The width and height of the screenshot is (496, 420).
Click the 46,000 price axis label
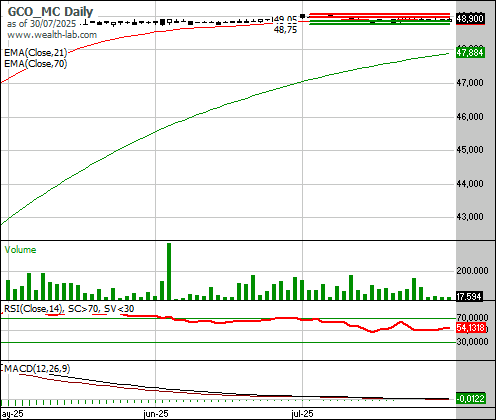[x=470, y=117]
